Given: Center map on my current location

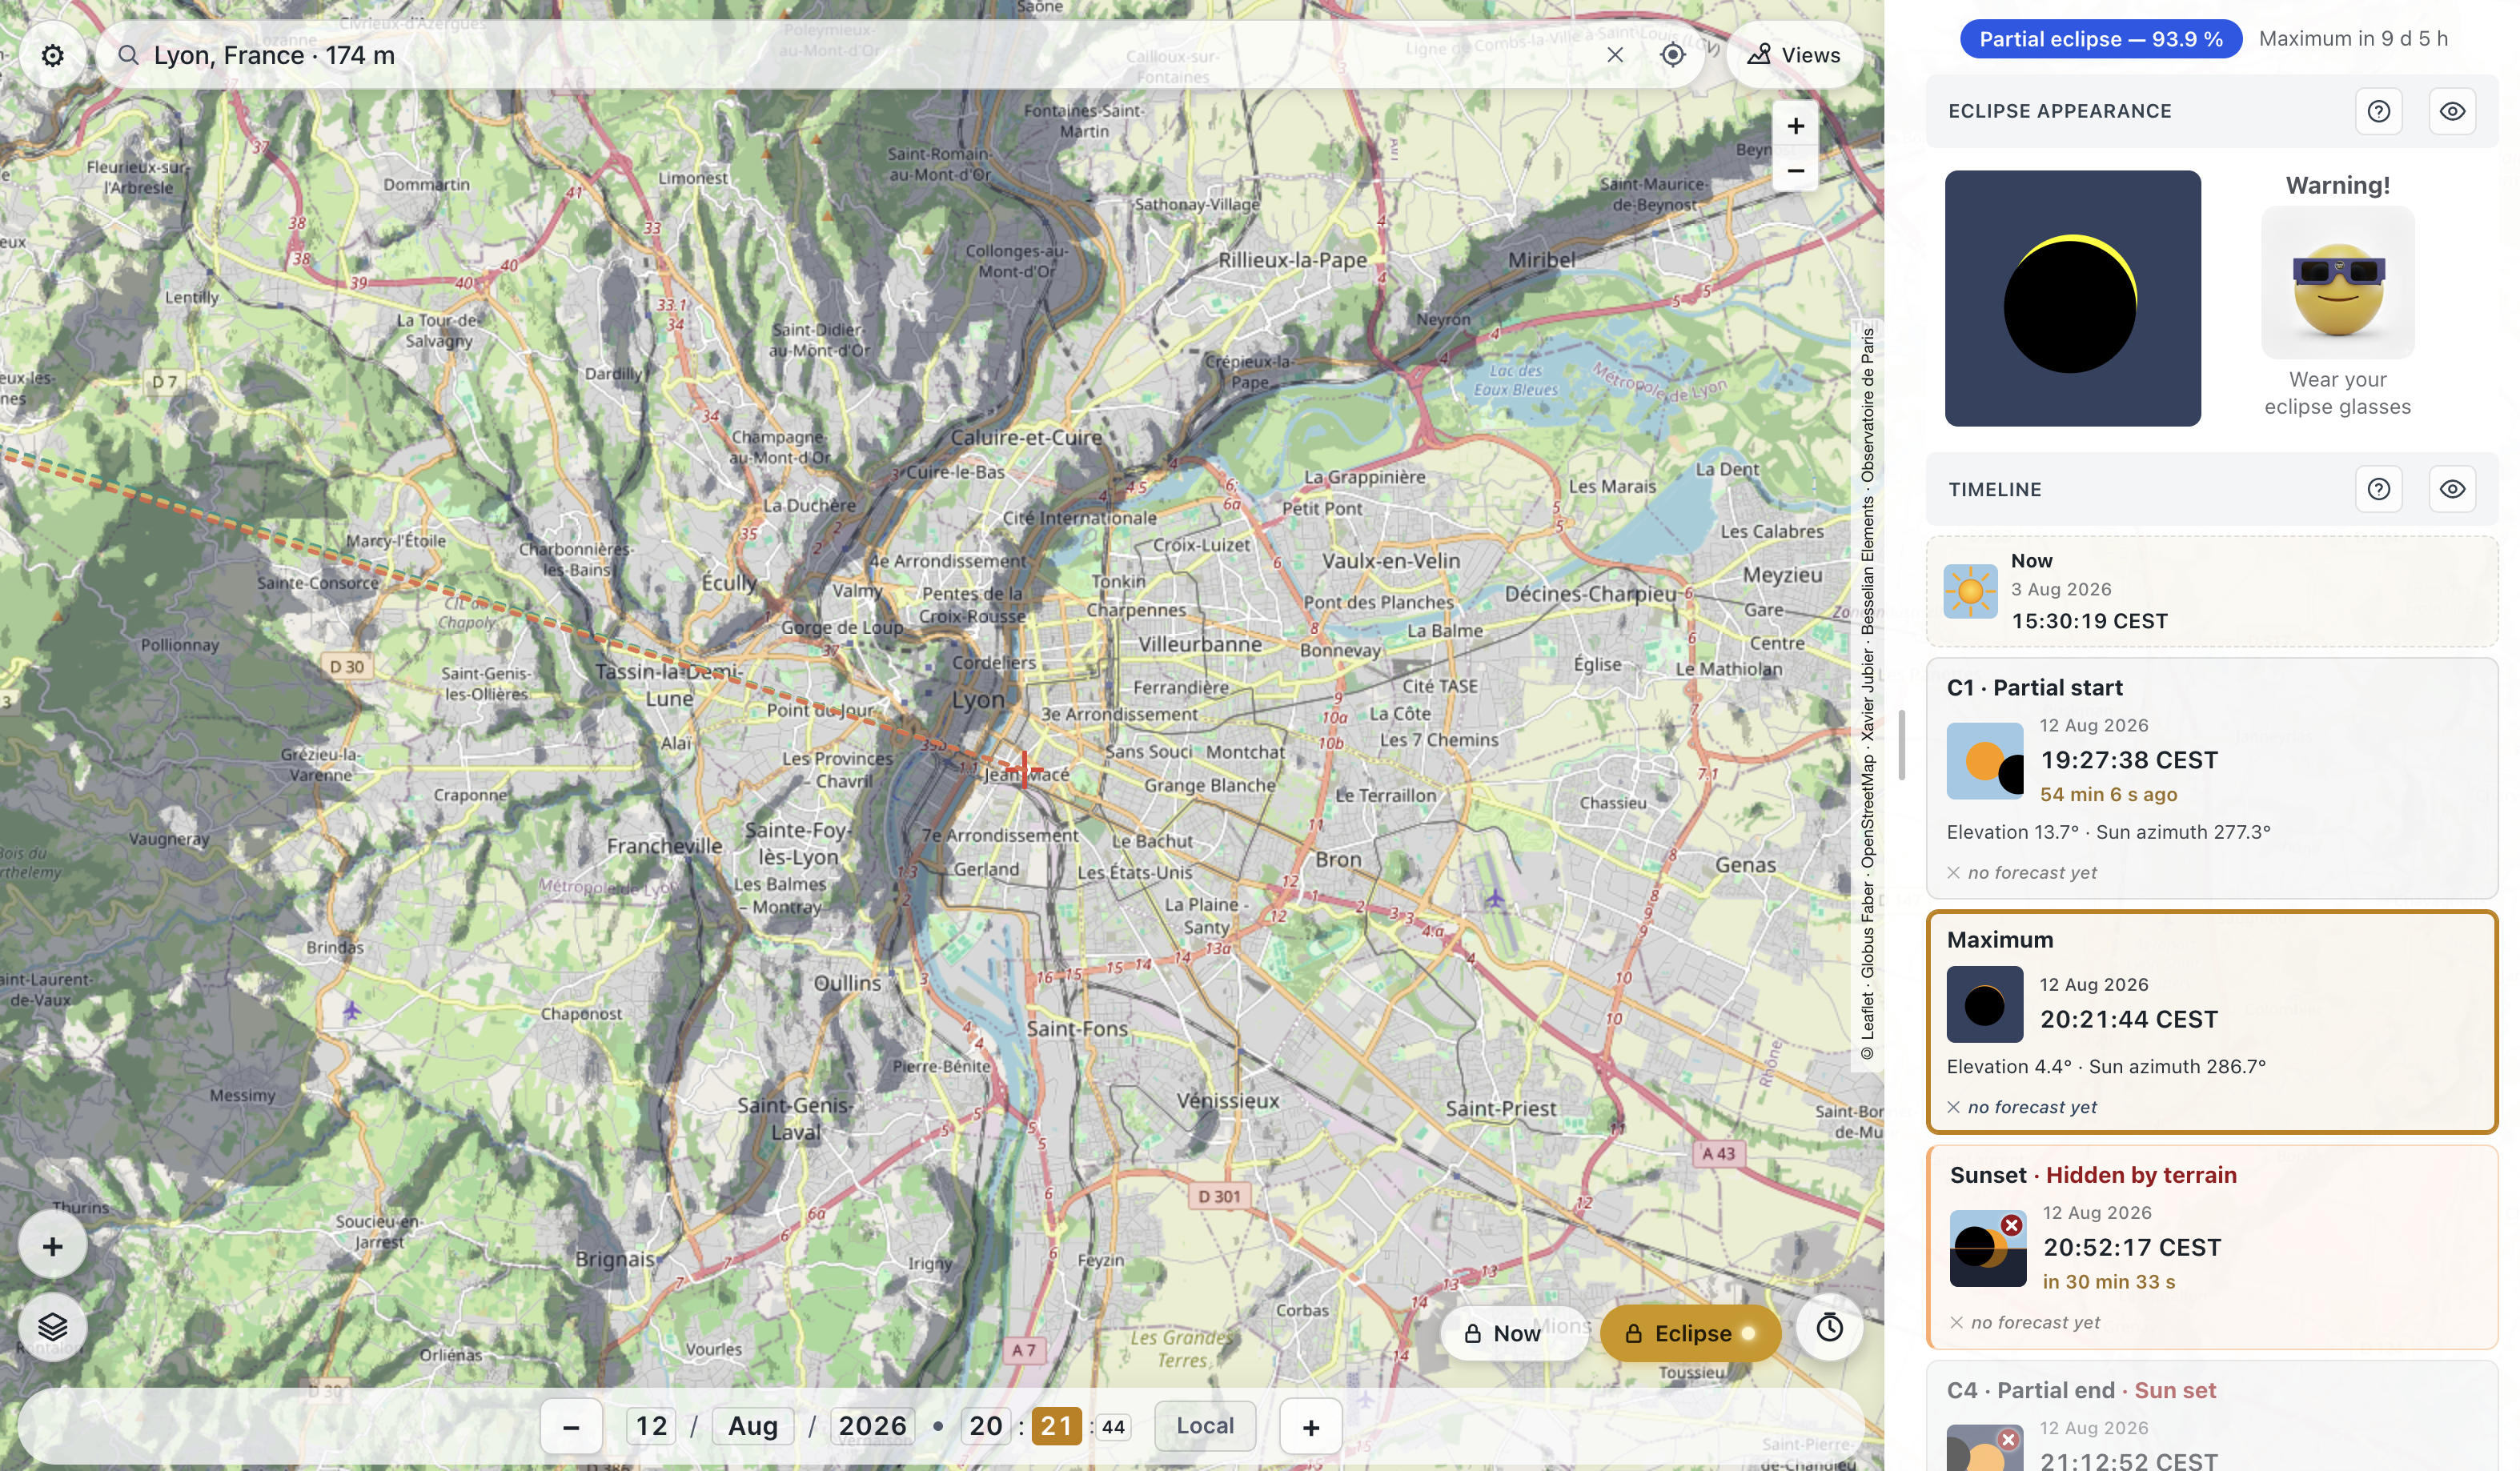Looking at the screenshot, I should point(1672,55).
